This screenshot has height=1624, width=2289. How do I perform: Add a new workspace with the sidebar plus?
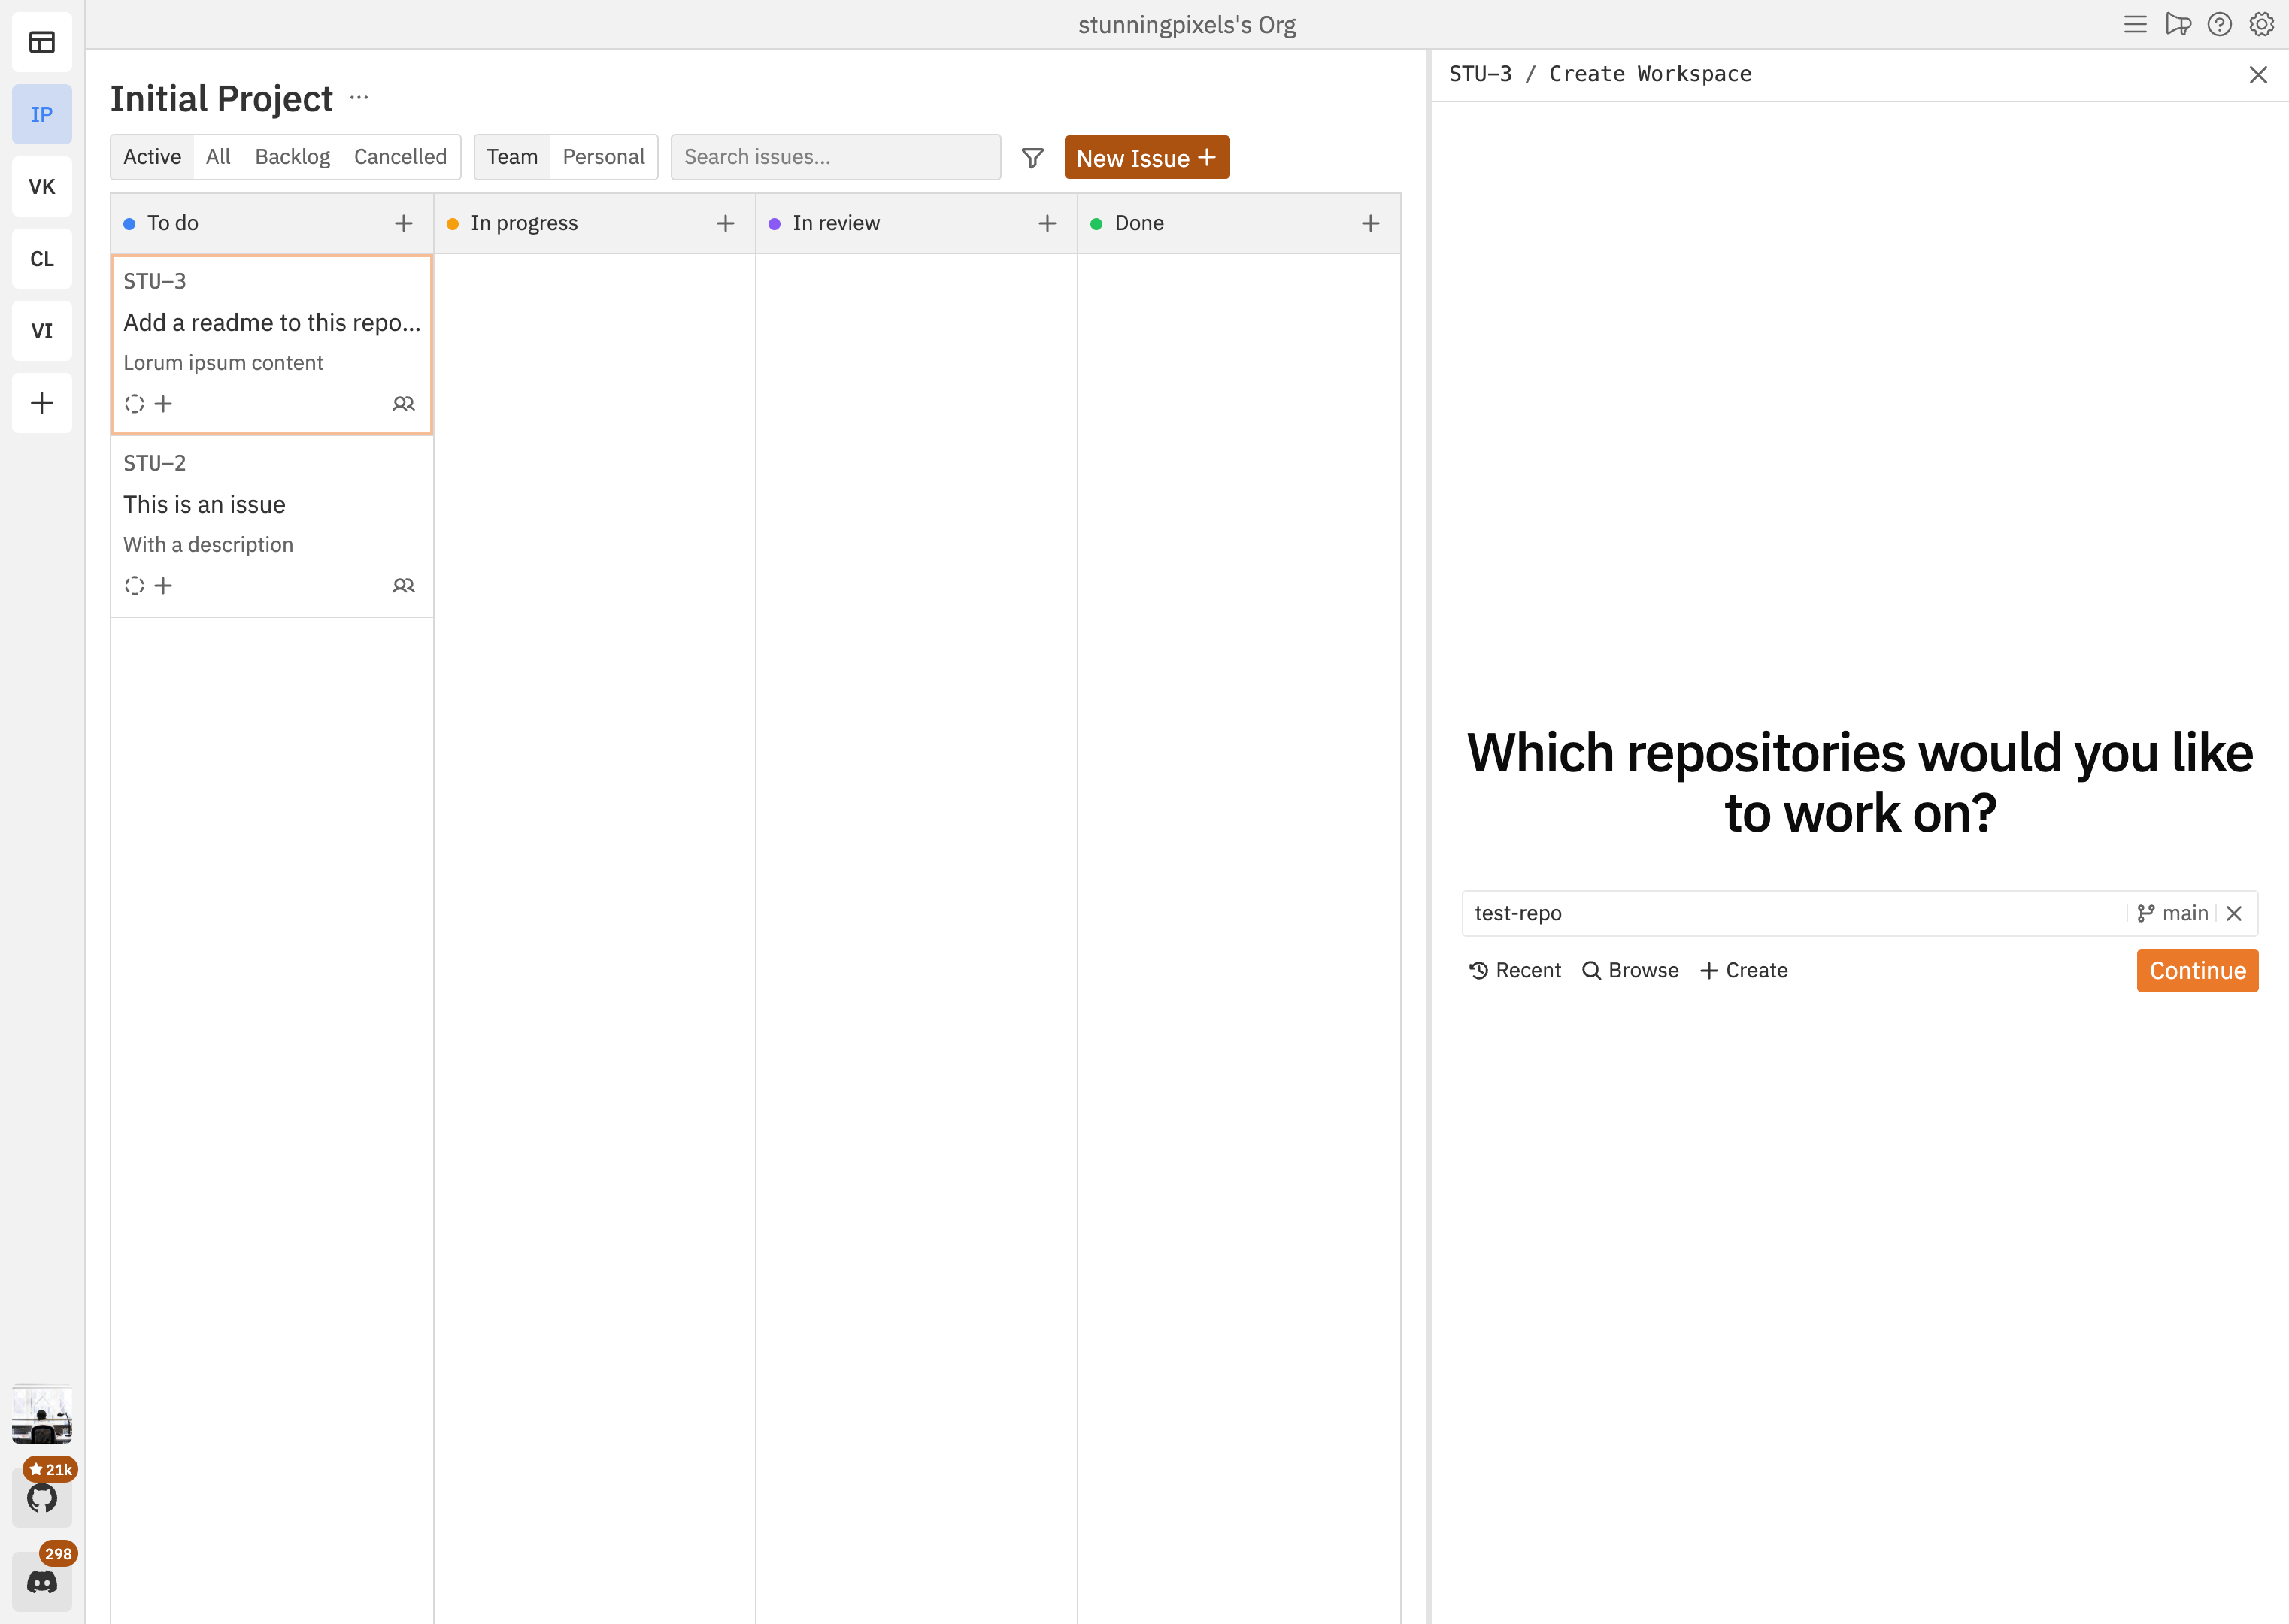[42, 403]
